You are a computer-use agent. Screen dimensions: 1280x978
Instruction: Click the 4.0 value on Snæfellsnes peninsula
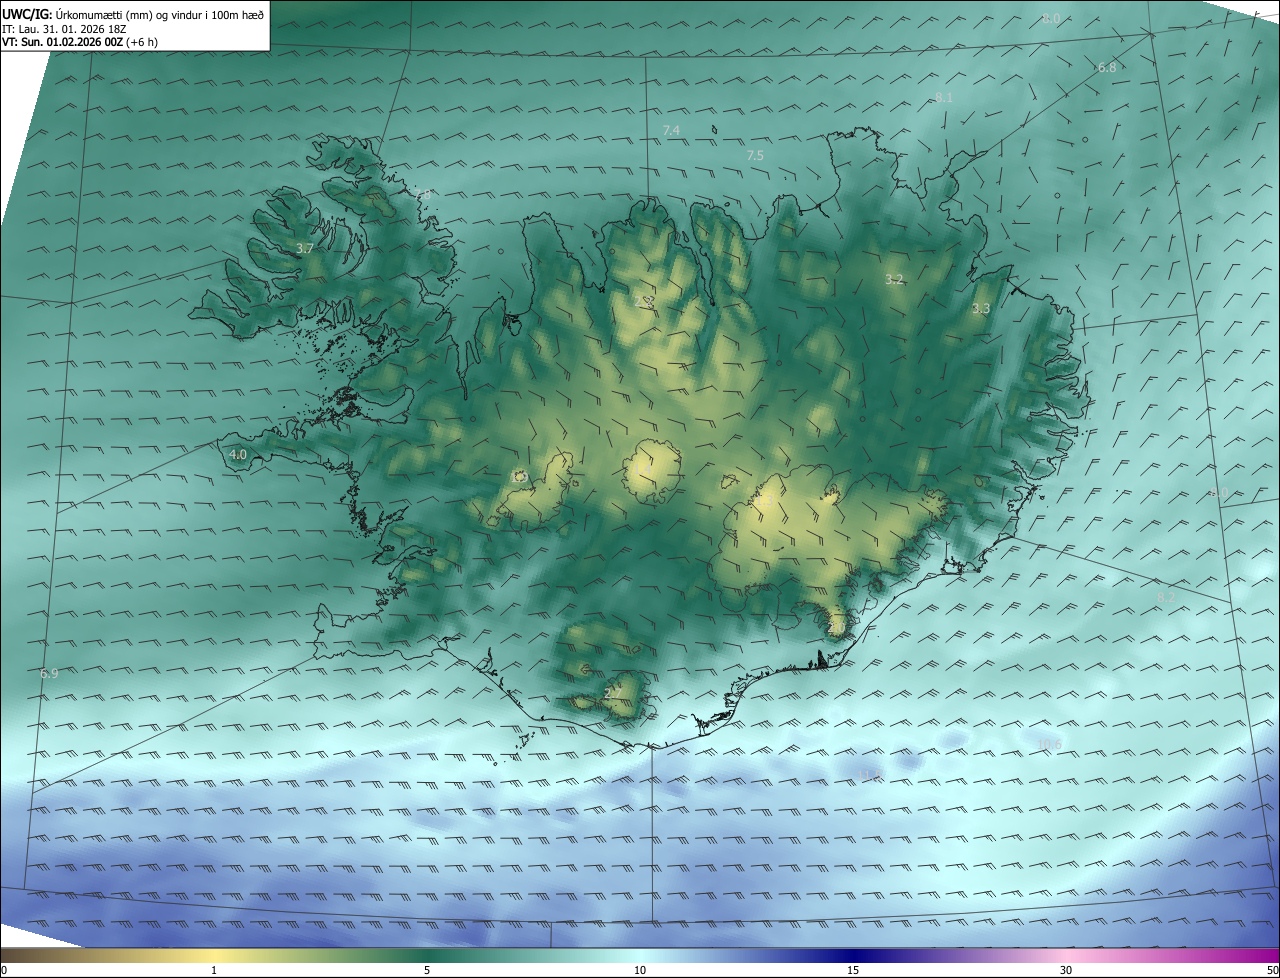pos(238,454)
